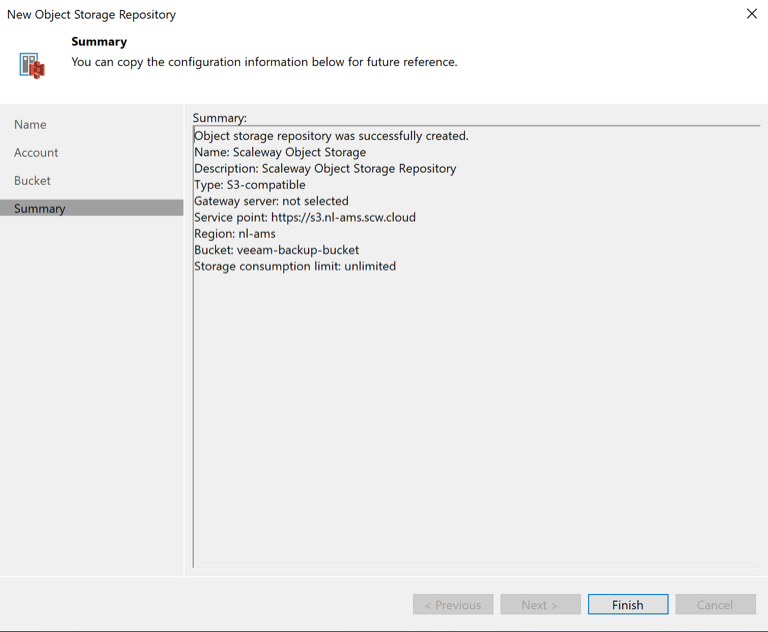Click the Type: S3-compatible line
The height and width of the screenshot is (632, 768).
point(250,185)
